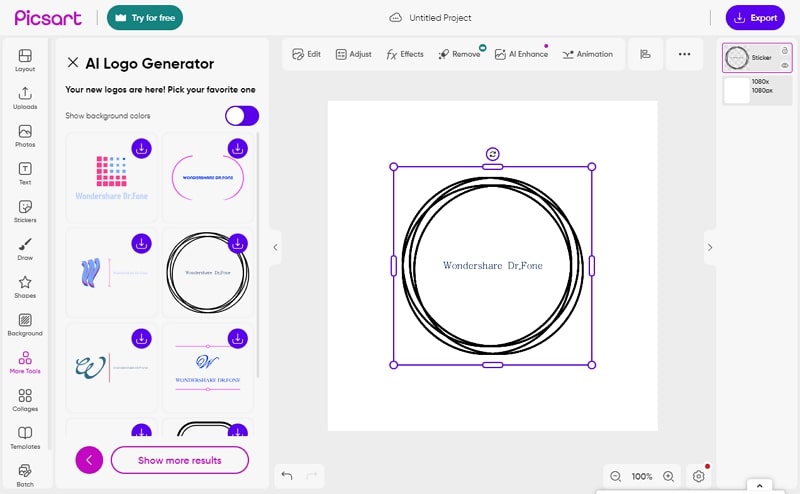Expand the bottom panel with up chevron
This screenshot has width=800, height=494.
pos(759,486)
